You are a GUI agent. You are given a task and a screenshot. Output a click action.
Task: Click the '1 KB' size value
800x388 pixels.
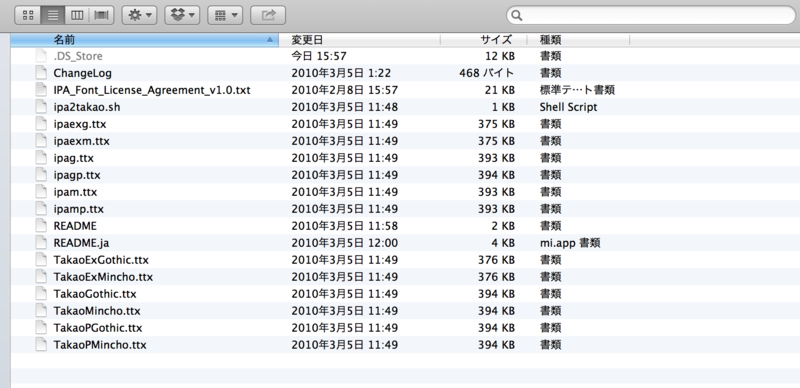point(503,107)
